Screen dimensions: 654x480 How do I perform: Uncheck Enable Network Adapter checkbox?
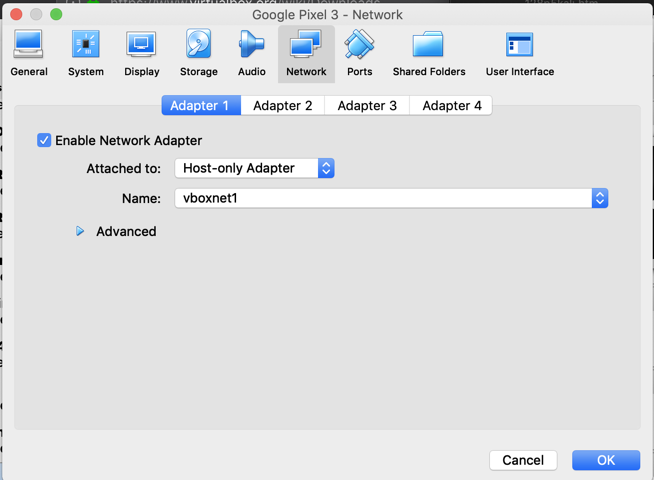[x=44, y=140]
